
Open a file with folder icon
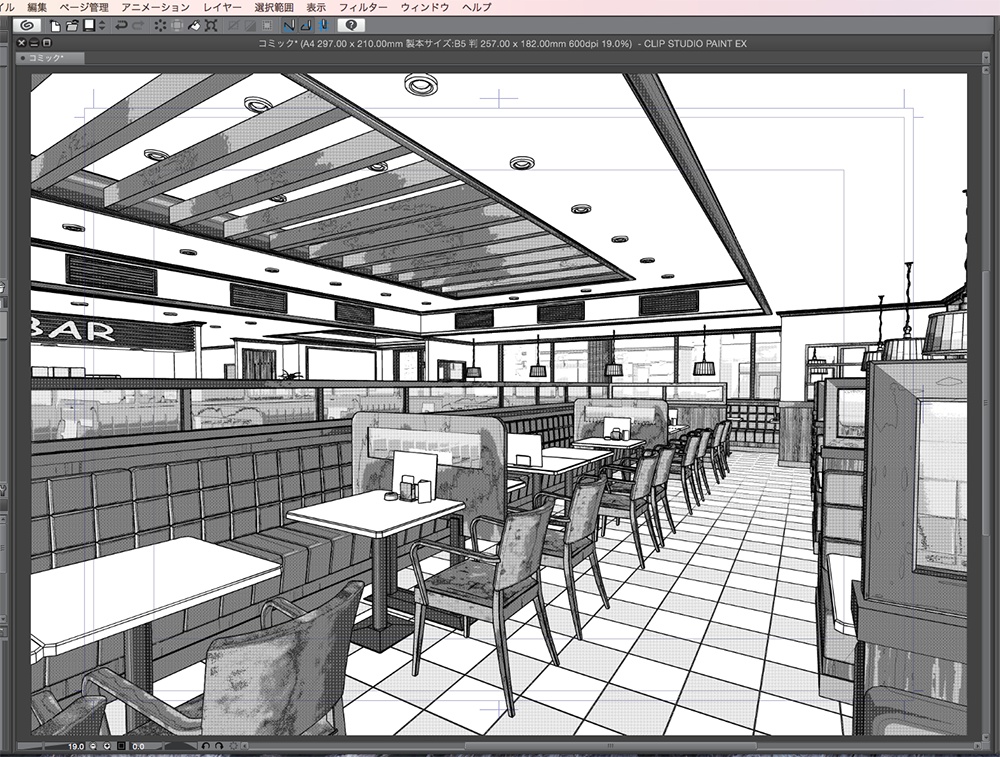pos(72,26)
